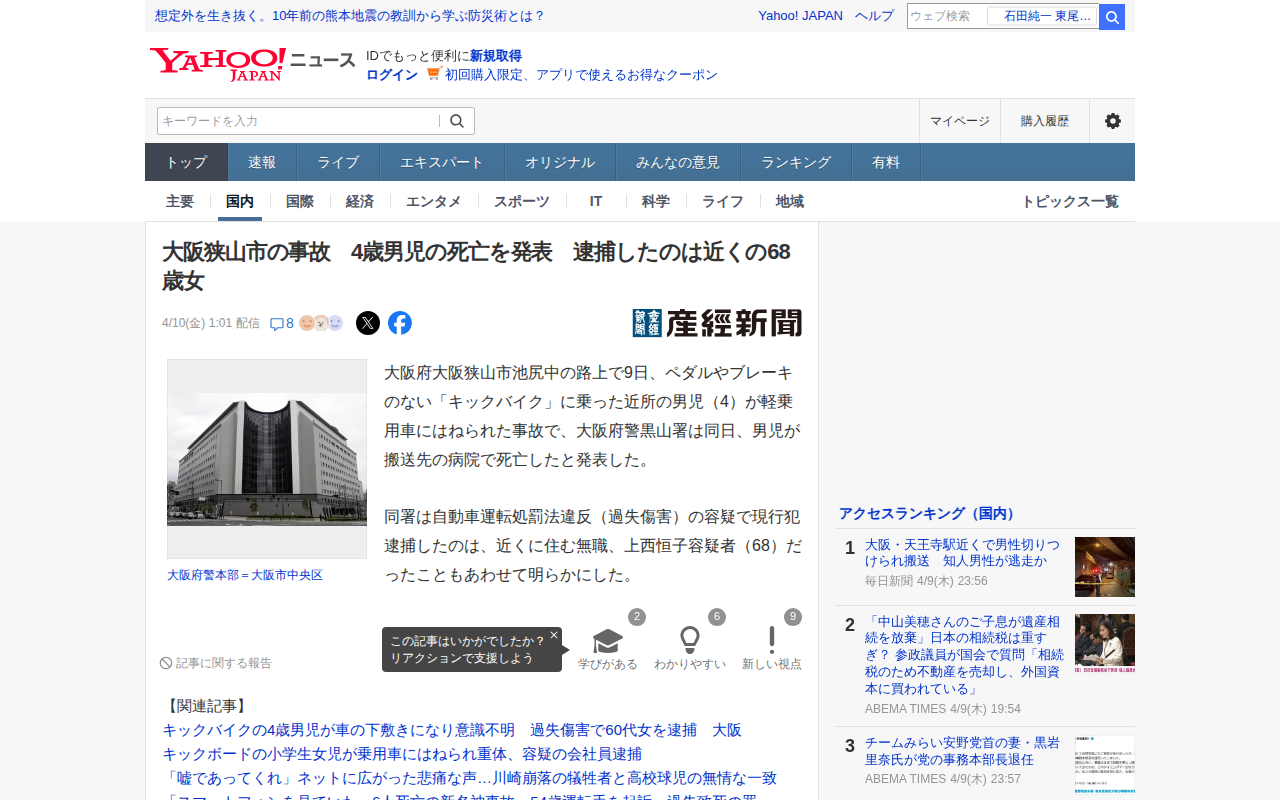1280x800 pixels.
Task: Click the 新規取得 link
Action: [x=496, y=56]
